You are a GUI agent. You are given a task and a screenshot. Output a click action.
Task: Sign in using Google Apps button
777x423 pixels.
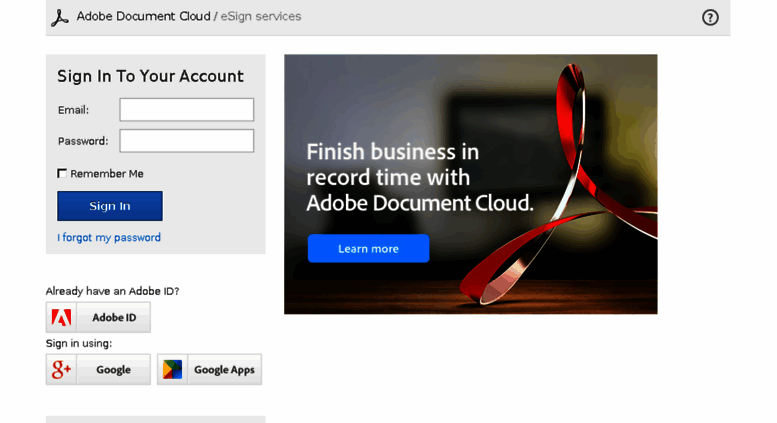click(209, 370)
